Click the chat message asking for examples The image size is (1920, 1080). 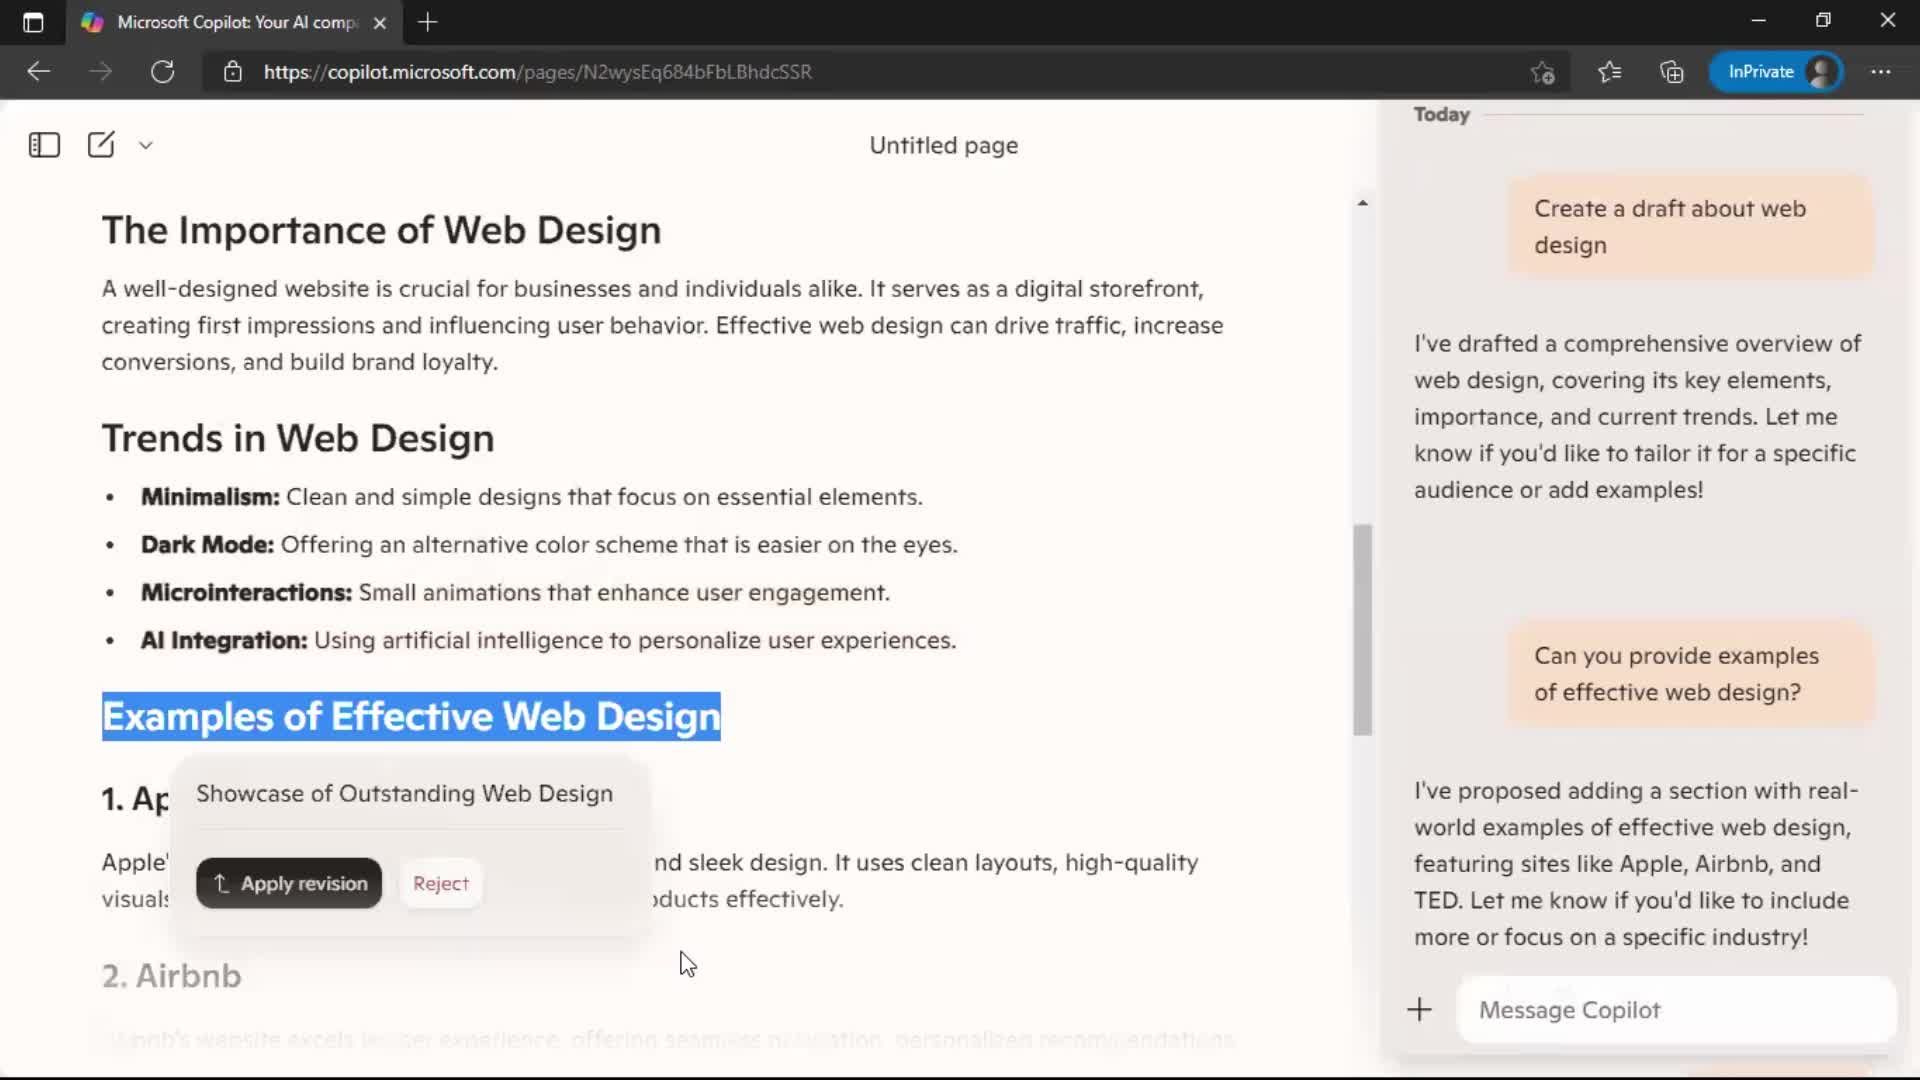(x=1690, y=674)
